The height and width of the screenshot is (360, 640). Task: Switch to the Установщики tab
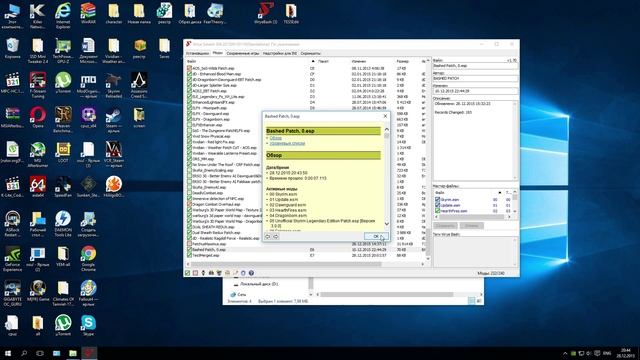tap(198, 53)
